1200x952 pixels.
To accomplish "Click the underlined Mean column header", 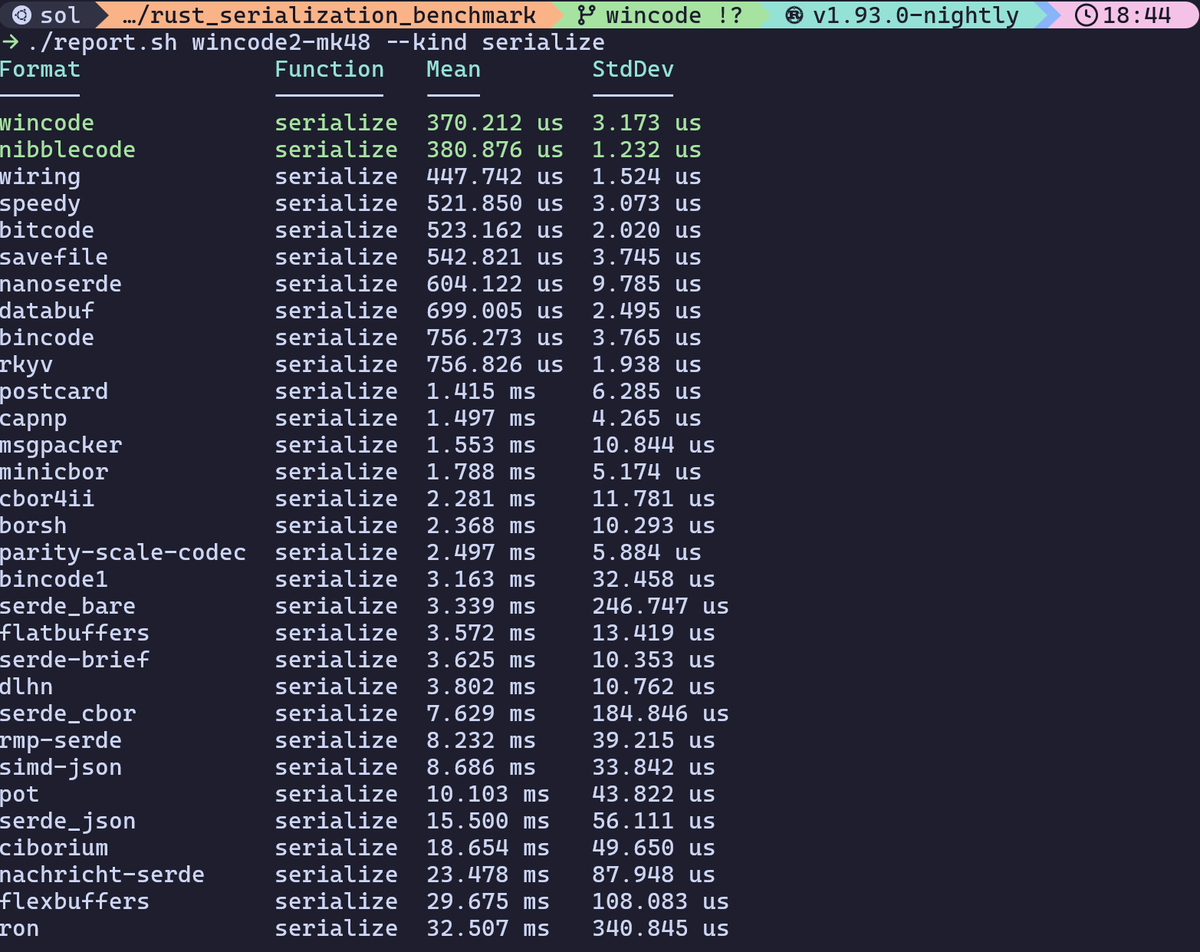I will coord(453,69).
